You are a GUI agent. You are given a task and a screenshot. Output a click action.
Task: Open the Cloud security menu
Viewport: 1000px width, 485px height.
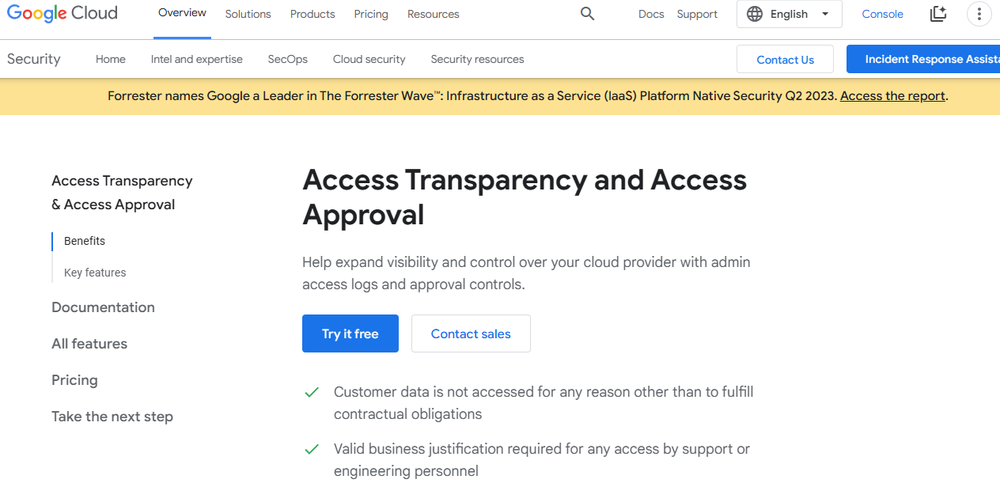tap(369, 59)
